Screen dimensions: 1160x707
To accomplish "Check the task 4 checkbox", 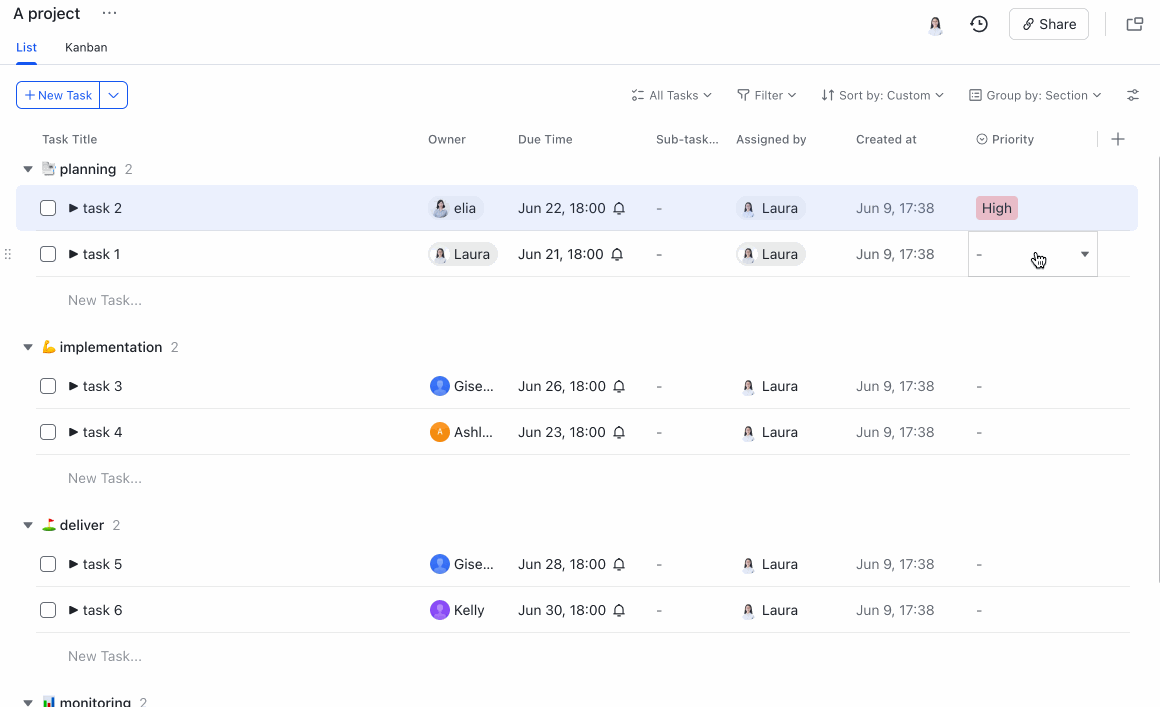I will (x=48, y=432).
